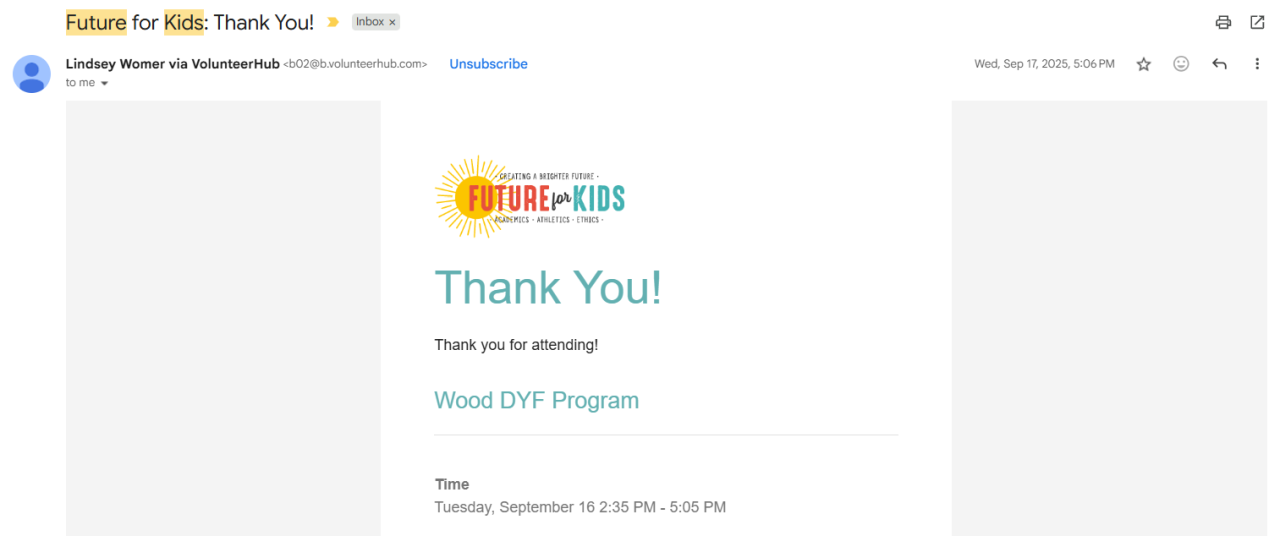Click the Future for Kids sun logo

coord(529,197)
